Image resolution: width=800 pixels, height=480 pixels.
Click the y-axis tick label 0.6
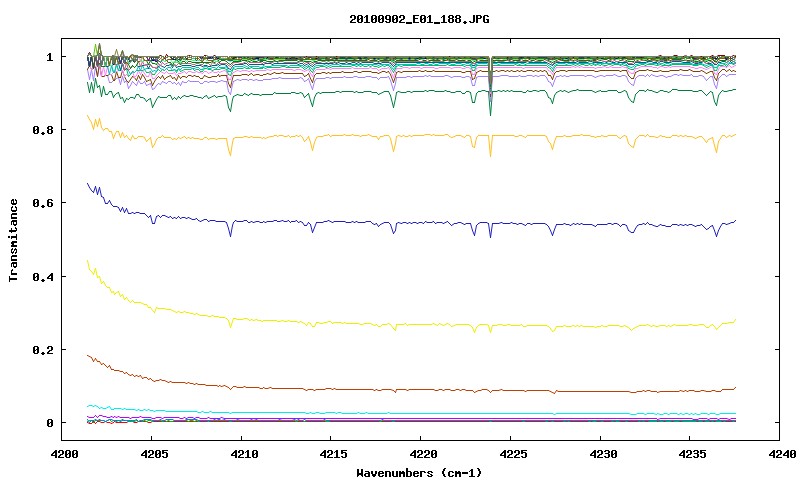[42, 203]
